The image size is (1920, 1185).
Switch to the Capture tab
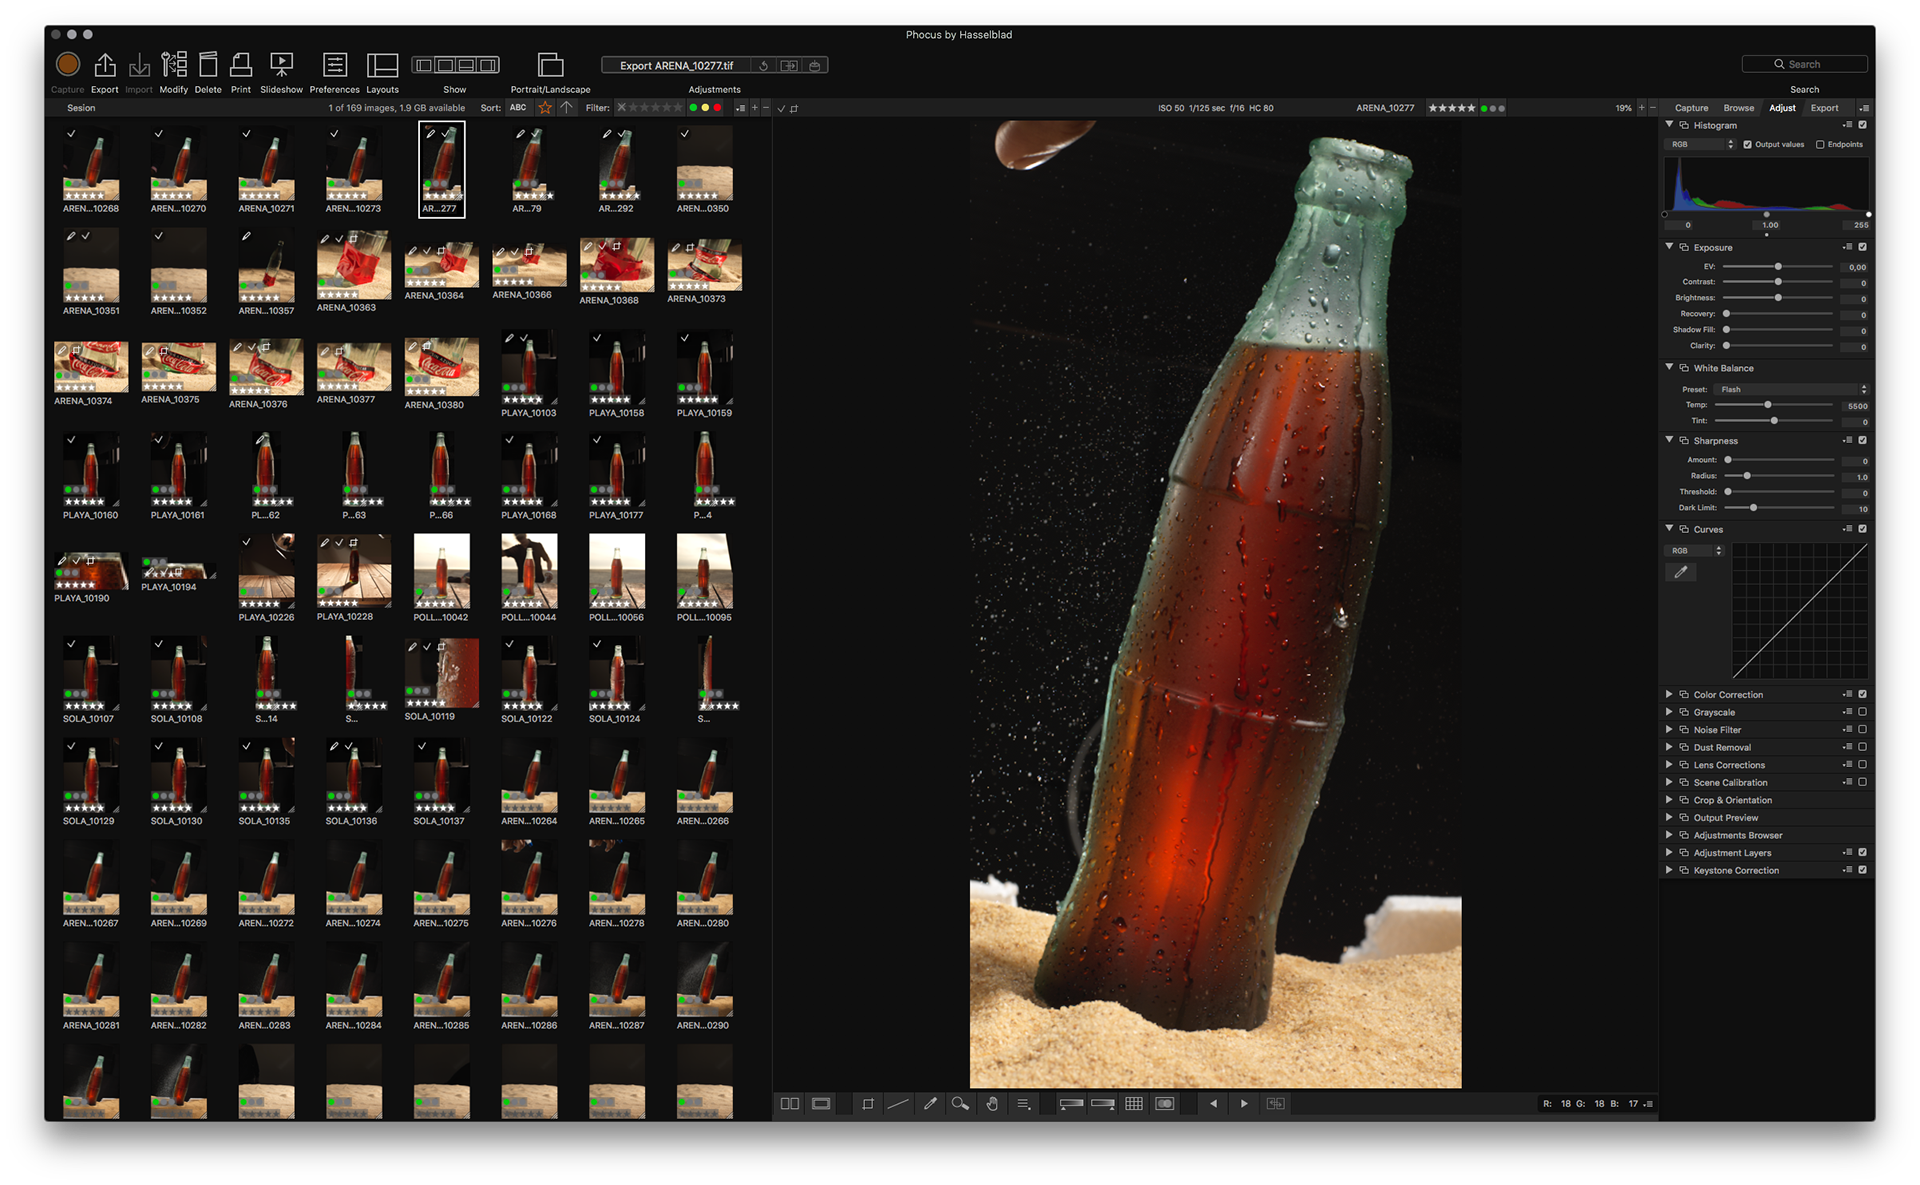click(x=1691, y=108)
